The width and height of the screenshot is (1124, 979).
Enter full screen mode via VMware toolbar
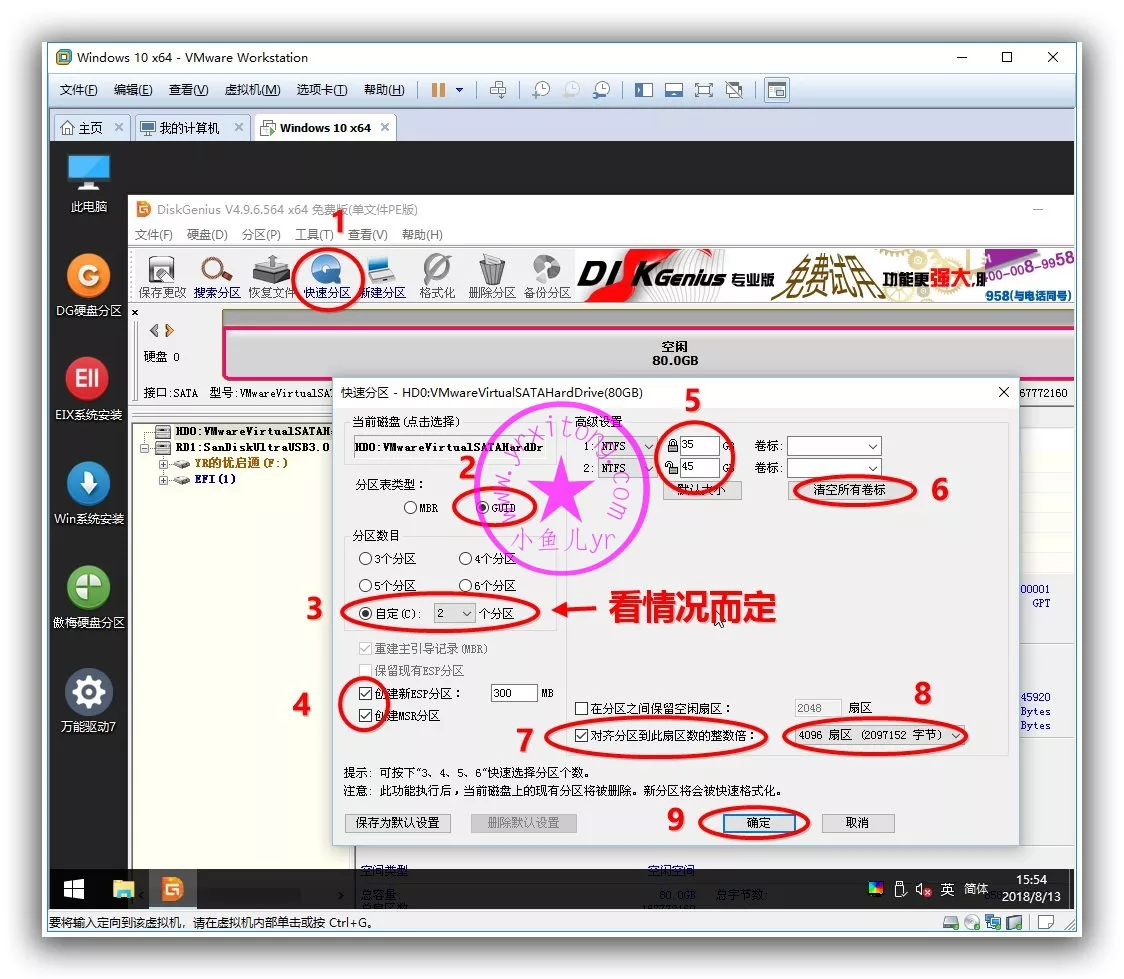(x=704, y=90)
